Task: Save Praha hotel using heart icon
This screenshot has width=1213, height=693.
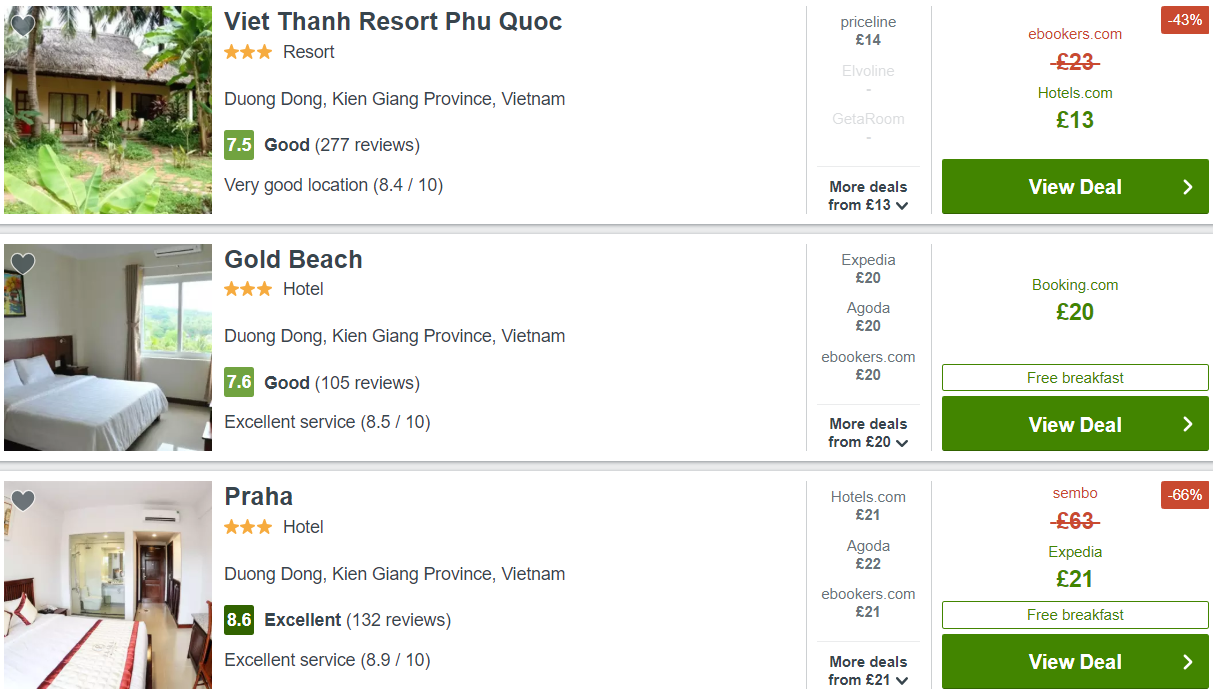Action: click(23, 500)
